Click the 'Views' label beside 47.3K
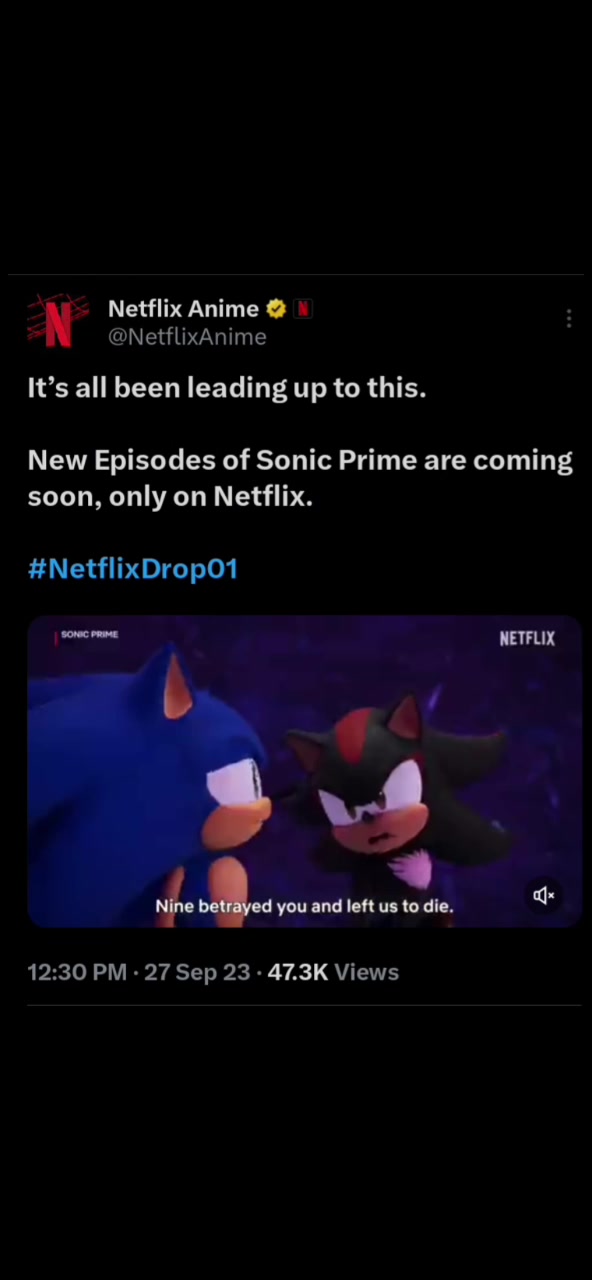This screenshot has height=1280, width=592. 366,972
